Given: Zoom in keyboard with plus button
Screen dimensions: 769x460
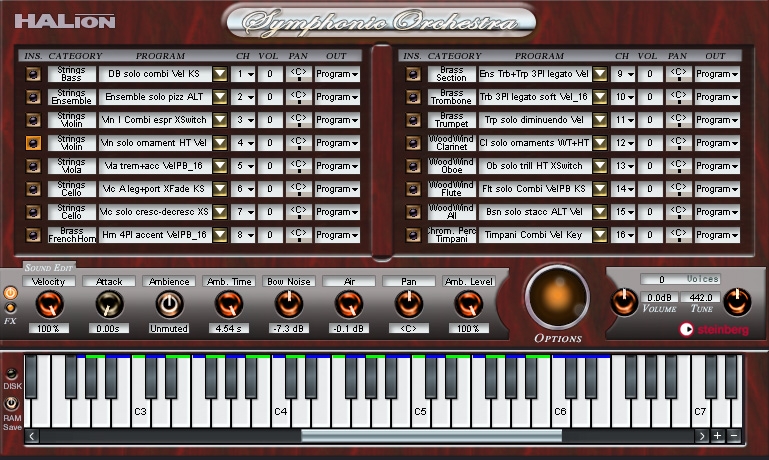Looking at the screenshot, I should tap(718, 435).
